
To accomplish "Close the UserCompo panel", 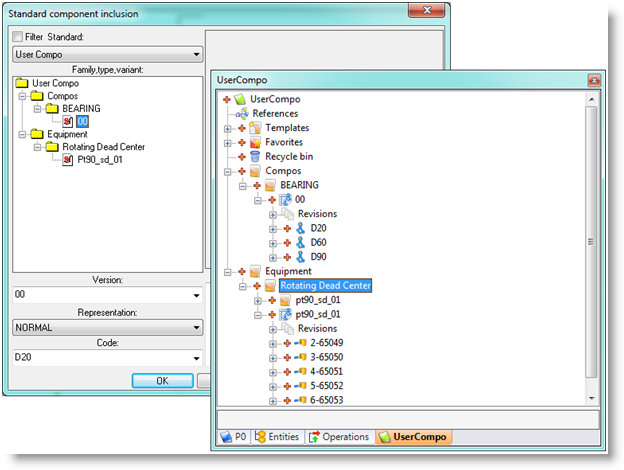I will point(593,77).
